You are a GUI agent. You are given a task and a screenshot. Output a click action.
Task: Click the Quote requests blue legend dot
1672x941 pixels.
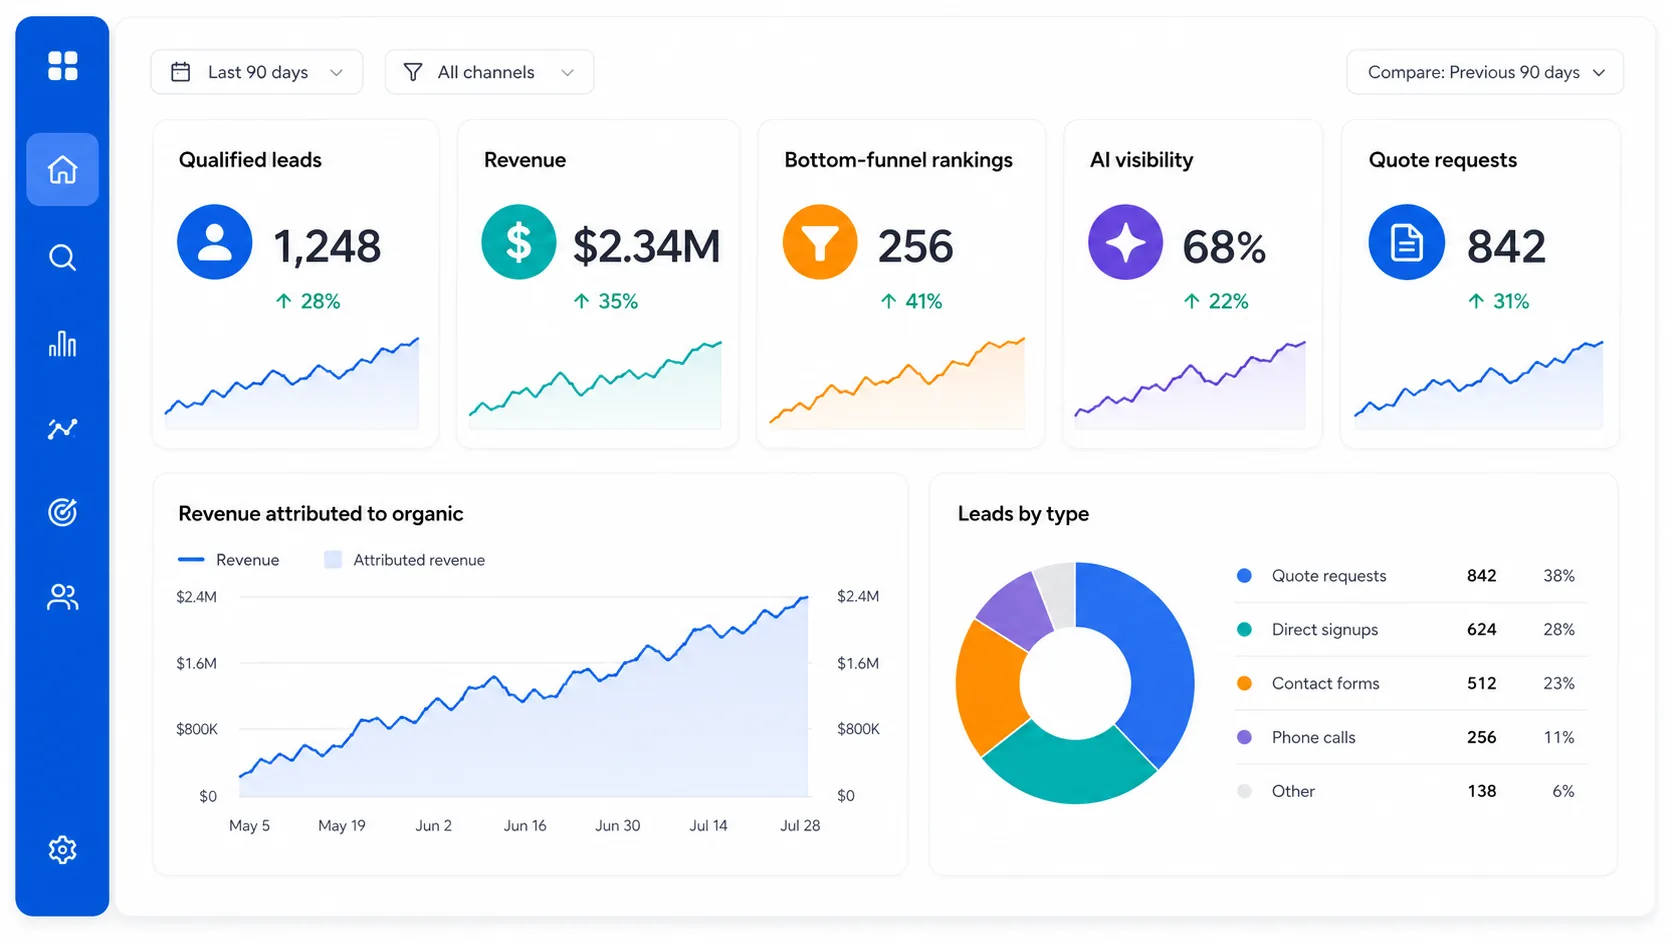coord(1244,576)
